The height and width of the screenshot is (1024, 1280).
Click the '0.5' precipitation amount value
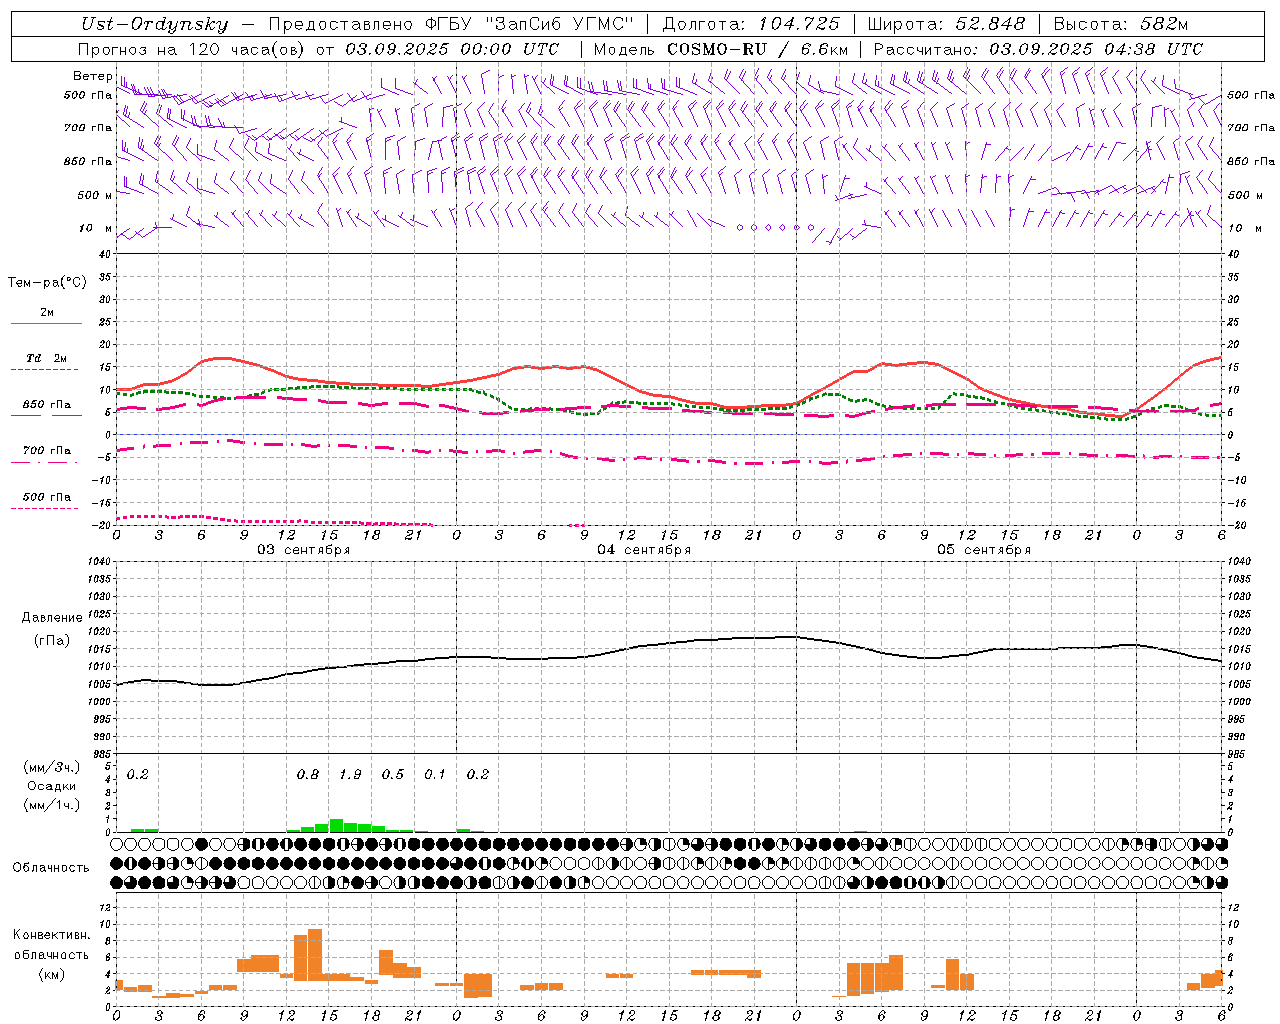click(x=393, y=775)
